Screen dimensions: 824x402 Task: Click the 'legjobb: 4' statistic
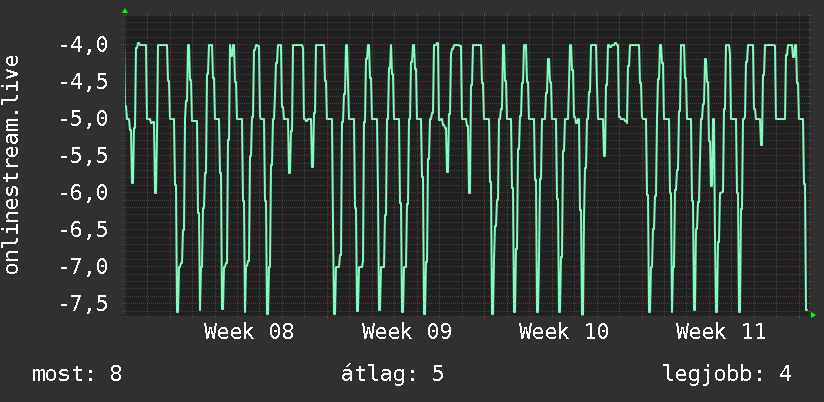[727, 375]
